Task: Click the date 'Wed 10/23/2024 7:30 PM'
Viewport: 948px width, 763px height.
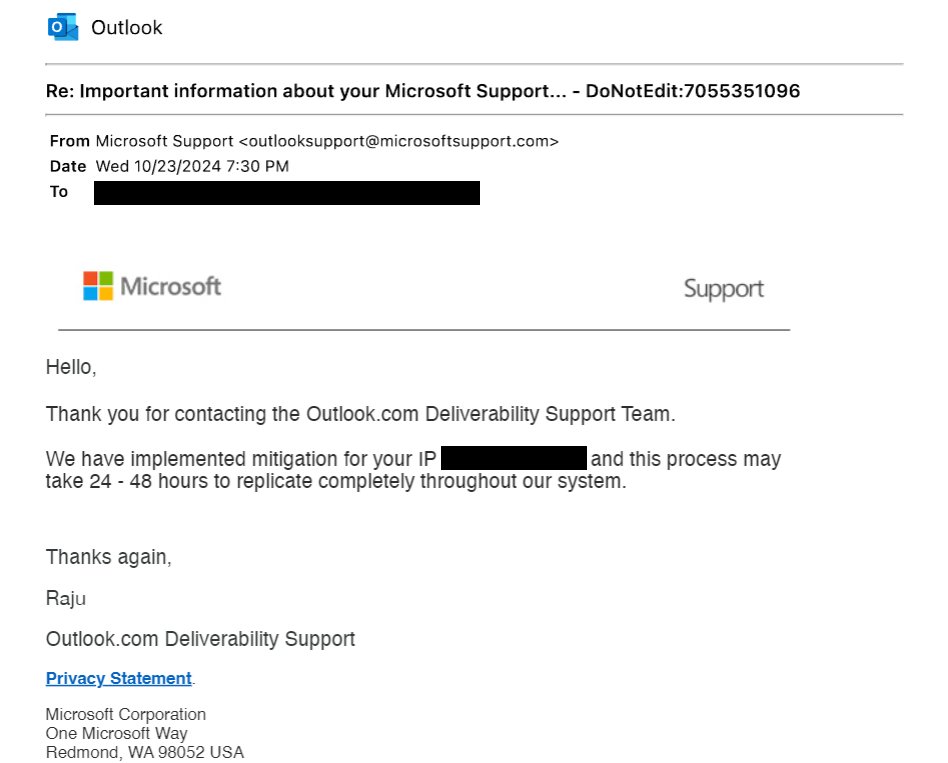Action: tap(192, 166)
